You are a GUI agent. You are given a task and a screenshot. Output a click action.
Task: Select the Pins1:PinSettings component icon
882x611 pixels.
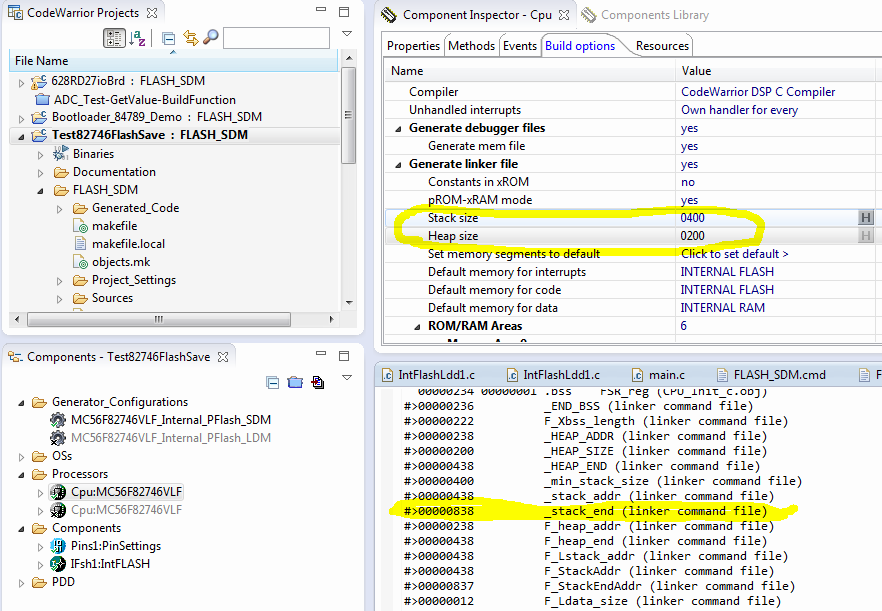point(58,546)
